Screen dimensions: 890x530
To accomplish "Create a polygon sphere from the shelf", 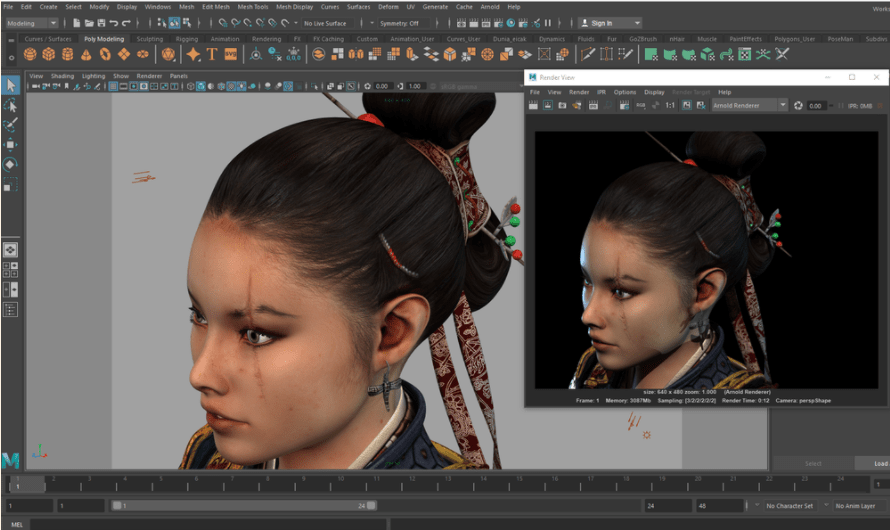I will tap(30, 54).
